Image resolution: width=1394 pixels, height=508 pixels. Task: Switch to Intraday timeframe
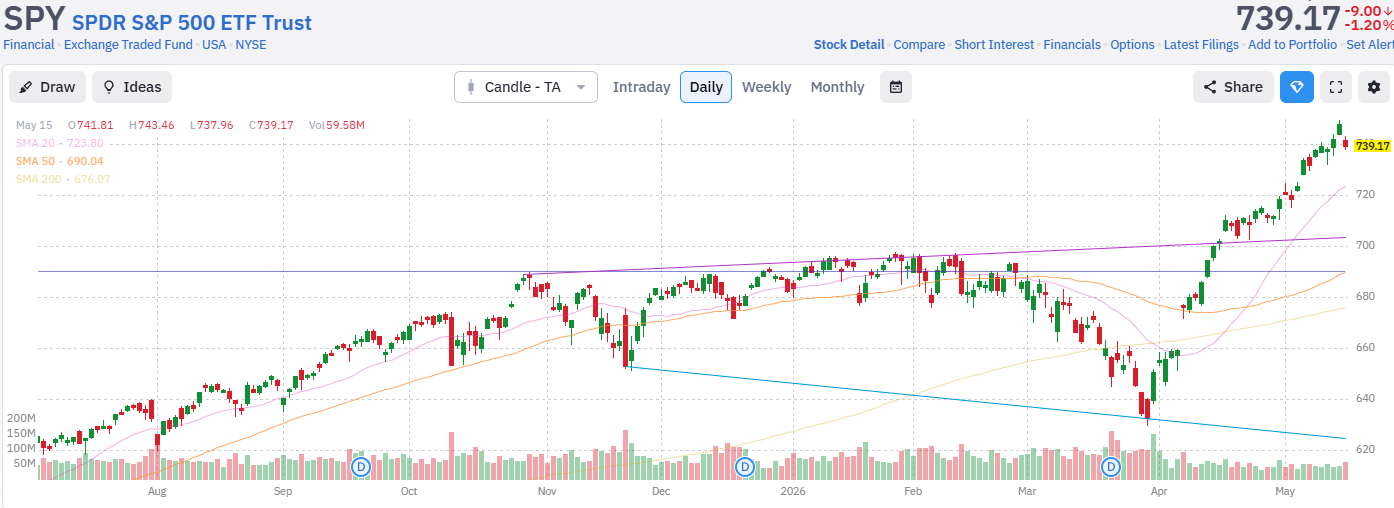click(641, 87)
